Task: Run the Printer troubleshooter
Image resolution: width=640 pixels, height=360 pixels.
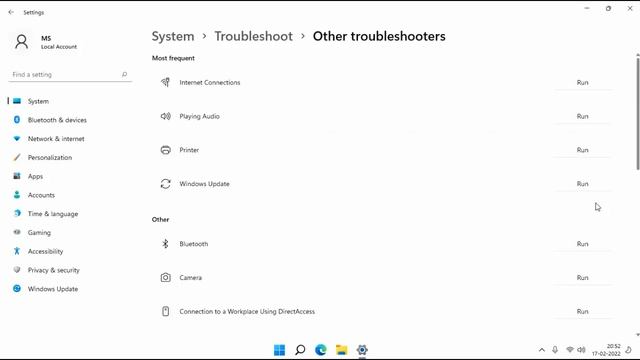Action: [x=582, y=150]
